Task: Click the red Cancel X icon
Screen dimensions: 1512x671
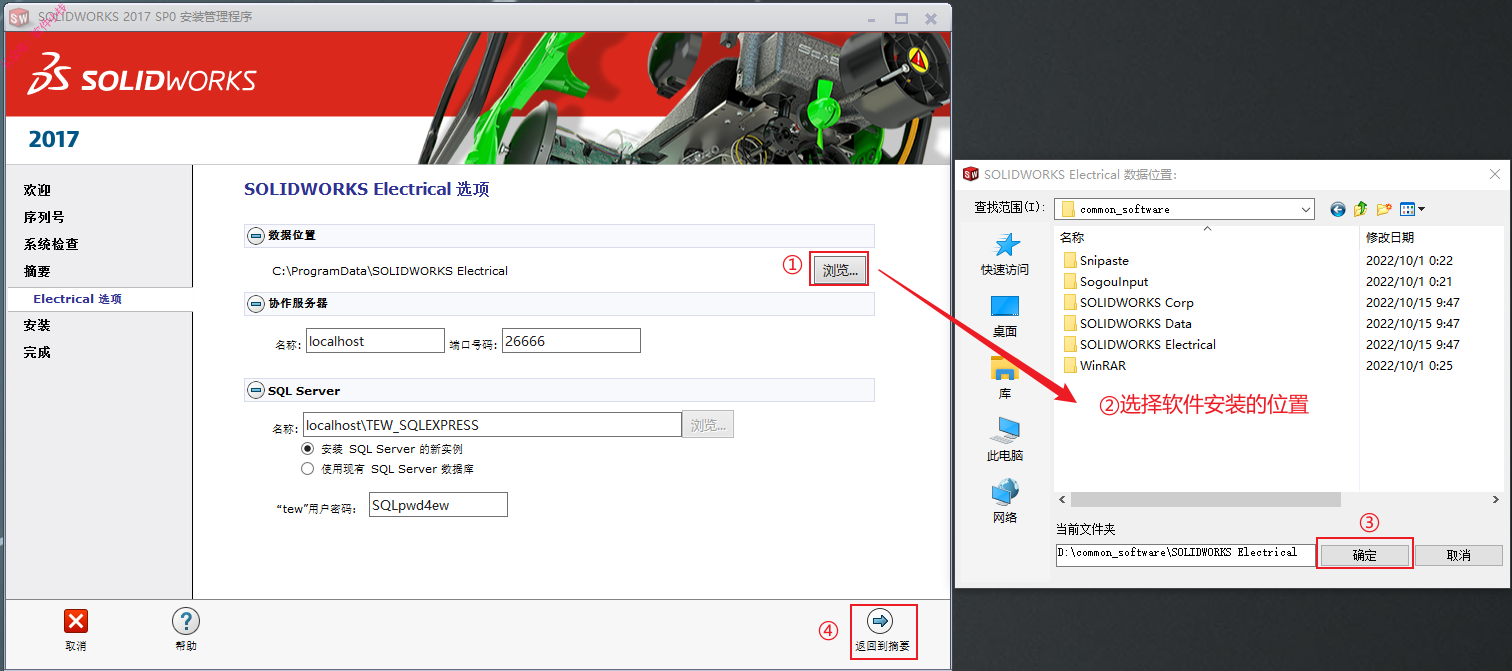Action: coord(76,621)
